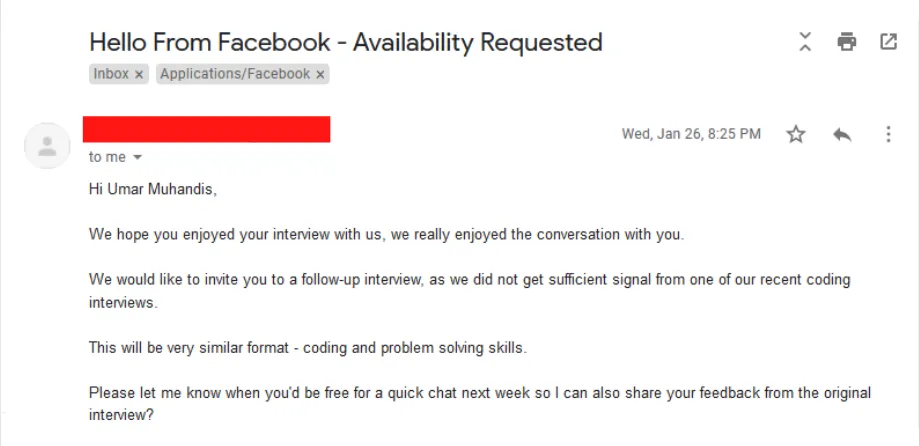Click the "Hi Umar Muhandis" greeting line

click(x=153, y=190)
